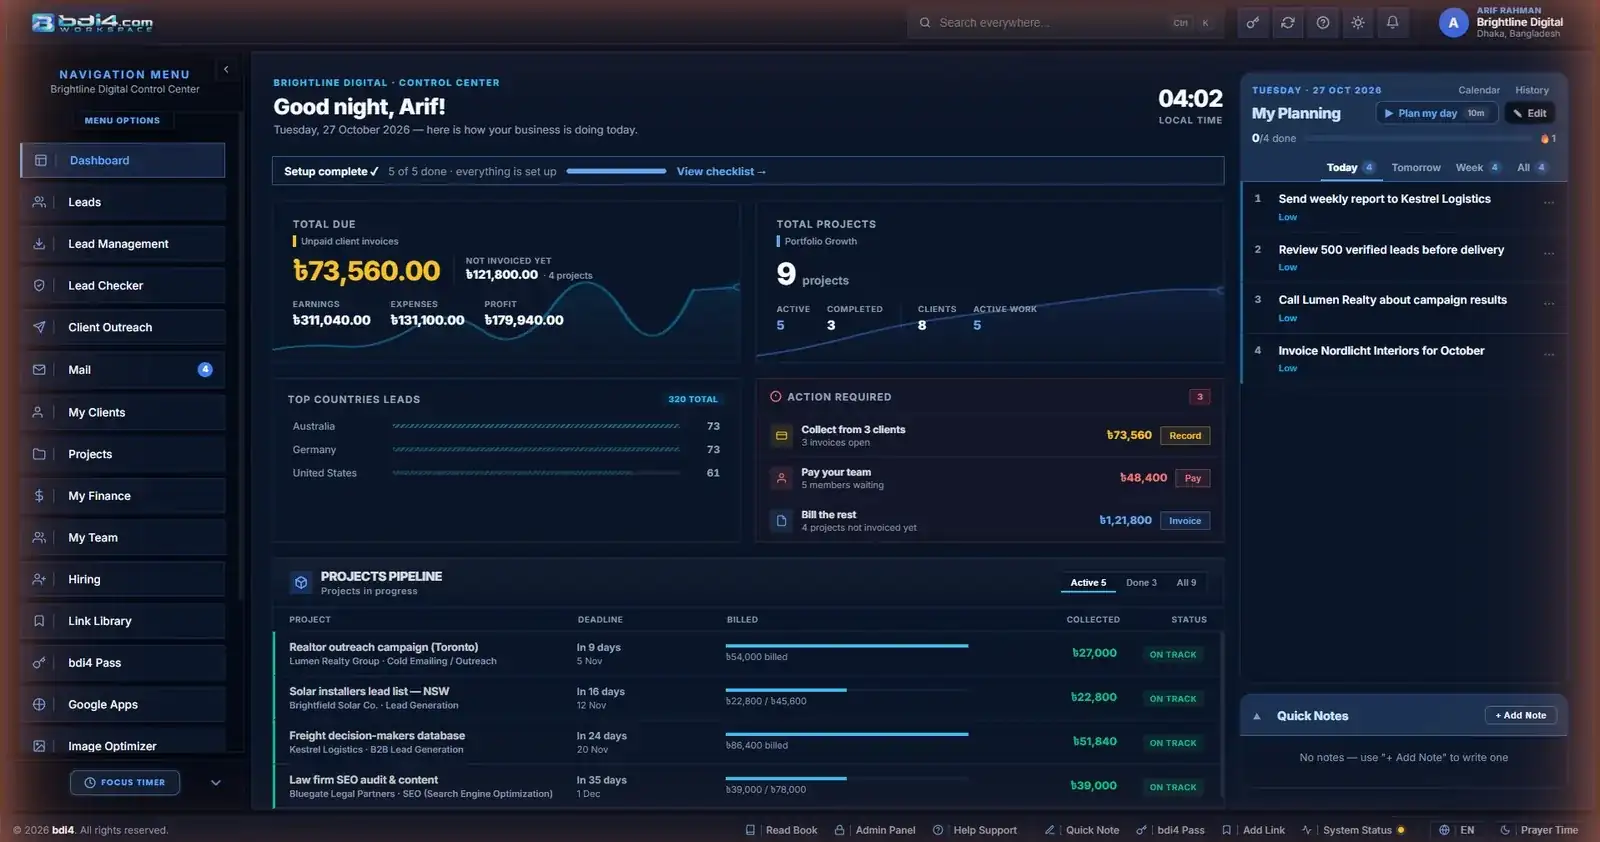
Task: Toggle the light/dark theme sun icon
Action: [1358, 22]
